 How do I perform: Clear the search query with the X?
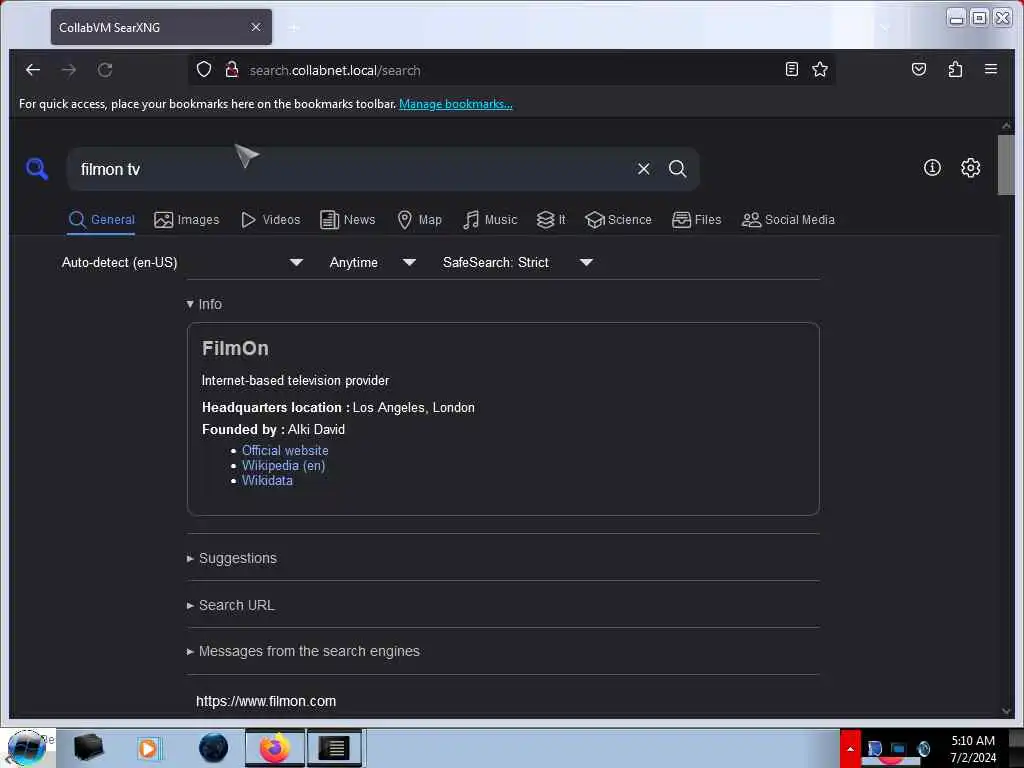pyautogui.click(x=643, y=169)
